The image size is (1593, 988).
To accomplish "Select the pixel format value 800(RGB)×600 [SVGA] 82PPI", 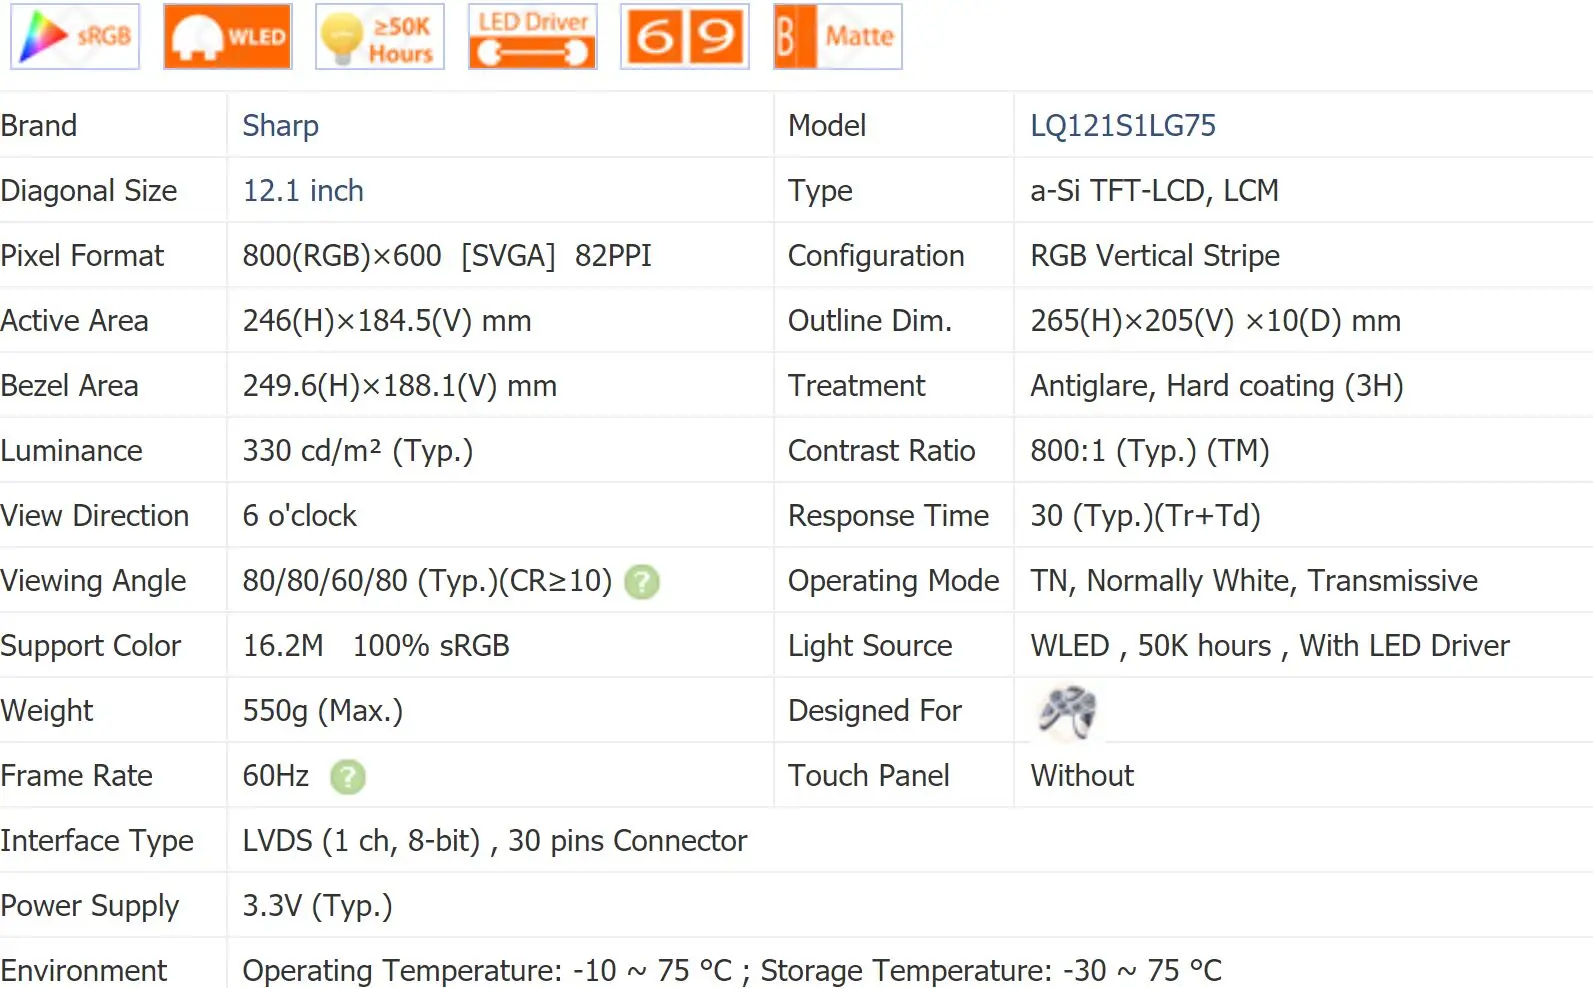I will [447, 256].
